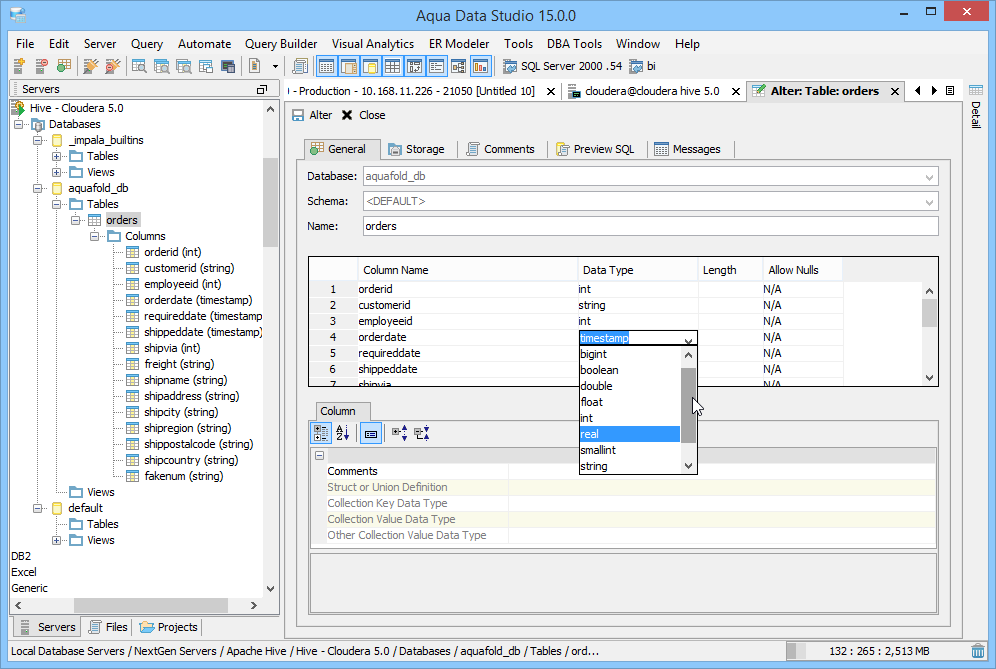This screenshot has height=669, width=996.
Task: Toggle the table with orange side panel view
Action: tap(348, 66)
